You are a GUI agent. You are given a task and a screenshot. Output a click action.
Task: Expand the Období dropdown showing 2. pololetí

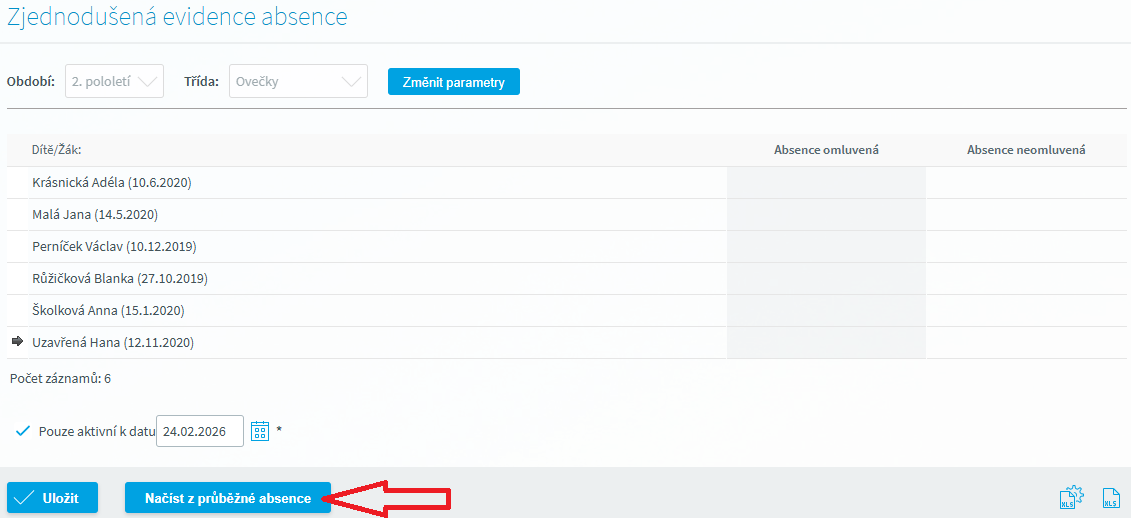pyautogui.click(x=114, y=81)
